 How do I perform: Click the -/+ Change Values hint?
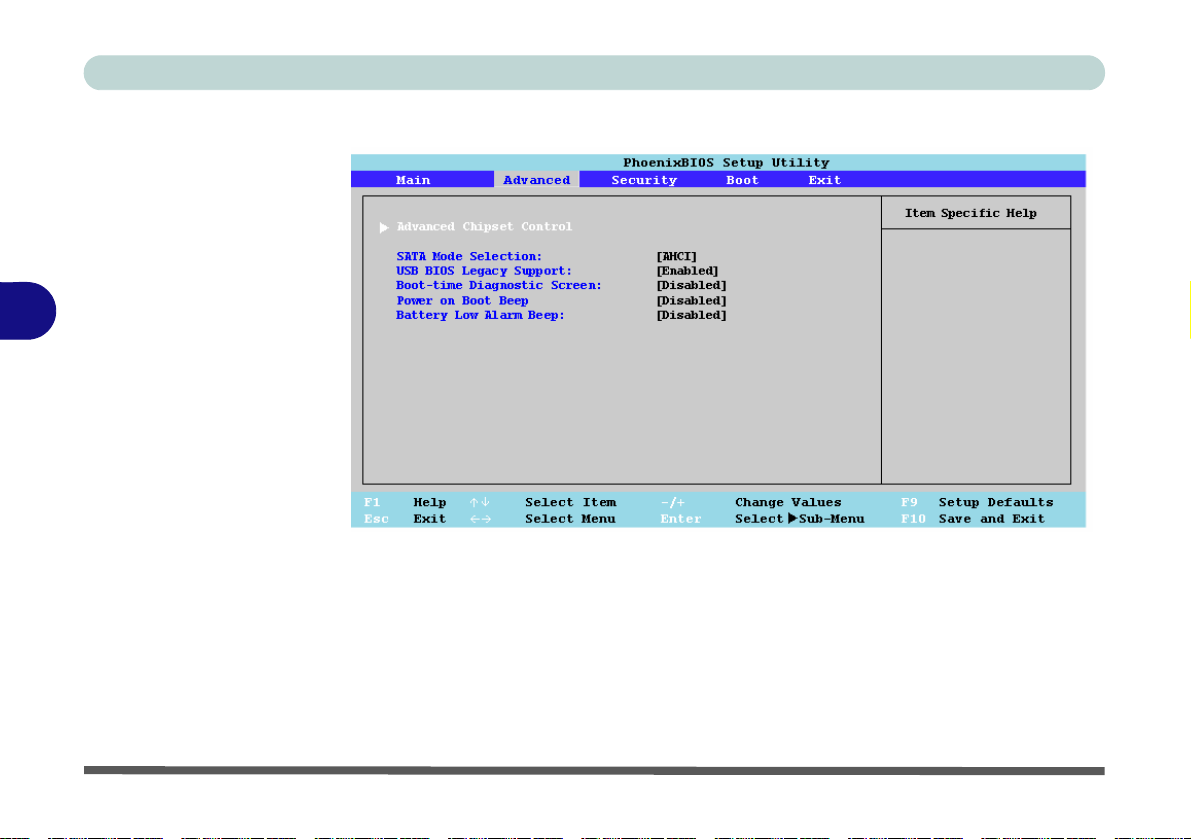point(750,503)
